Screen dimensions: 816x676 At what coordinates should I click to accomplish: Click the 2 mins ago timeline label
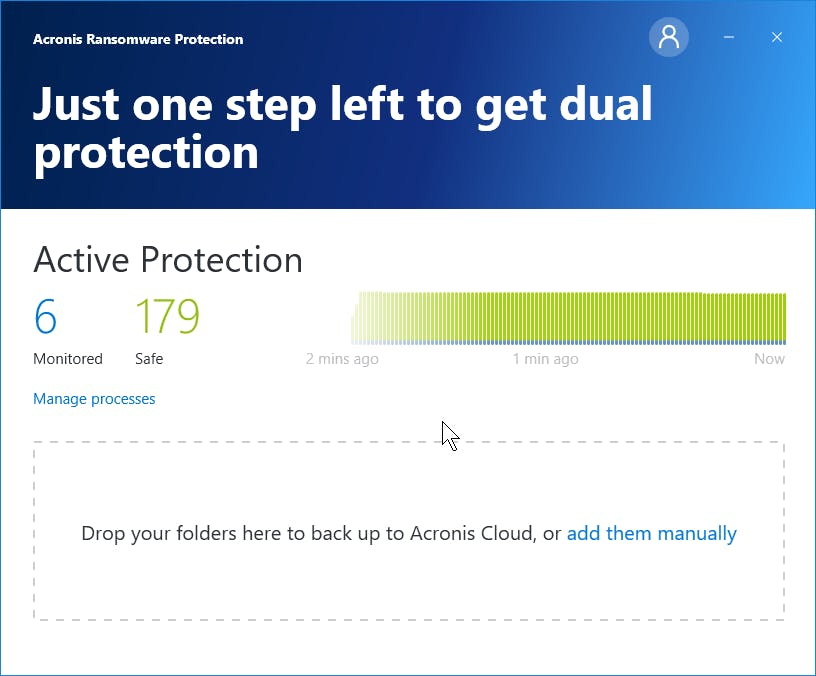(x=342, y=358)
